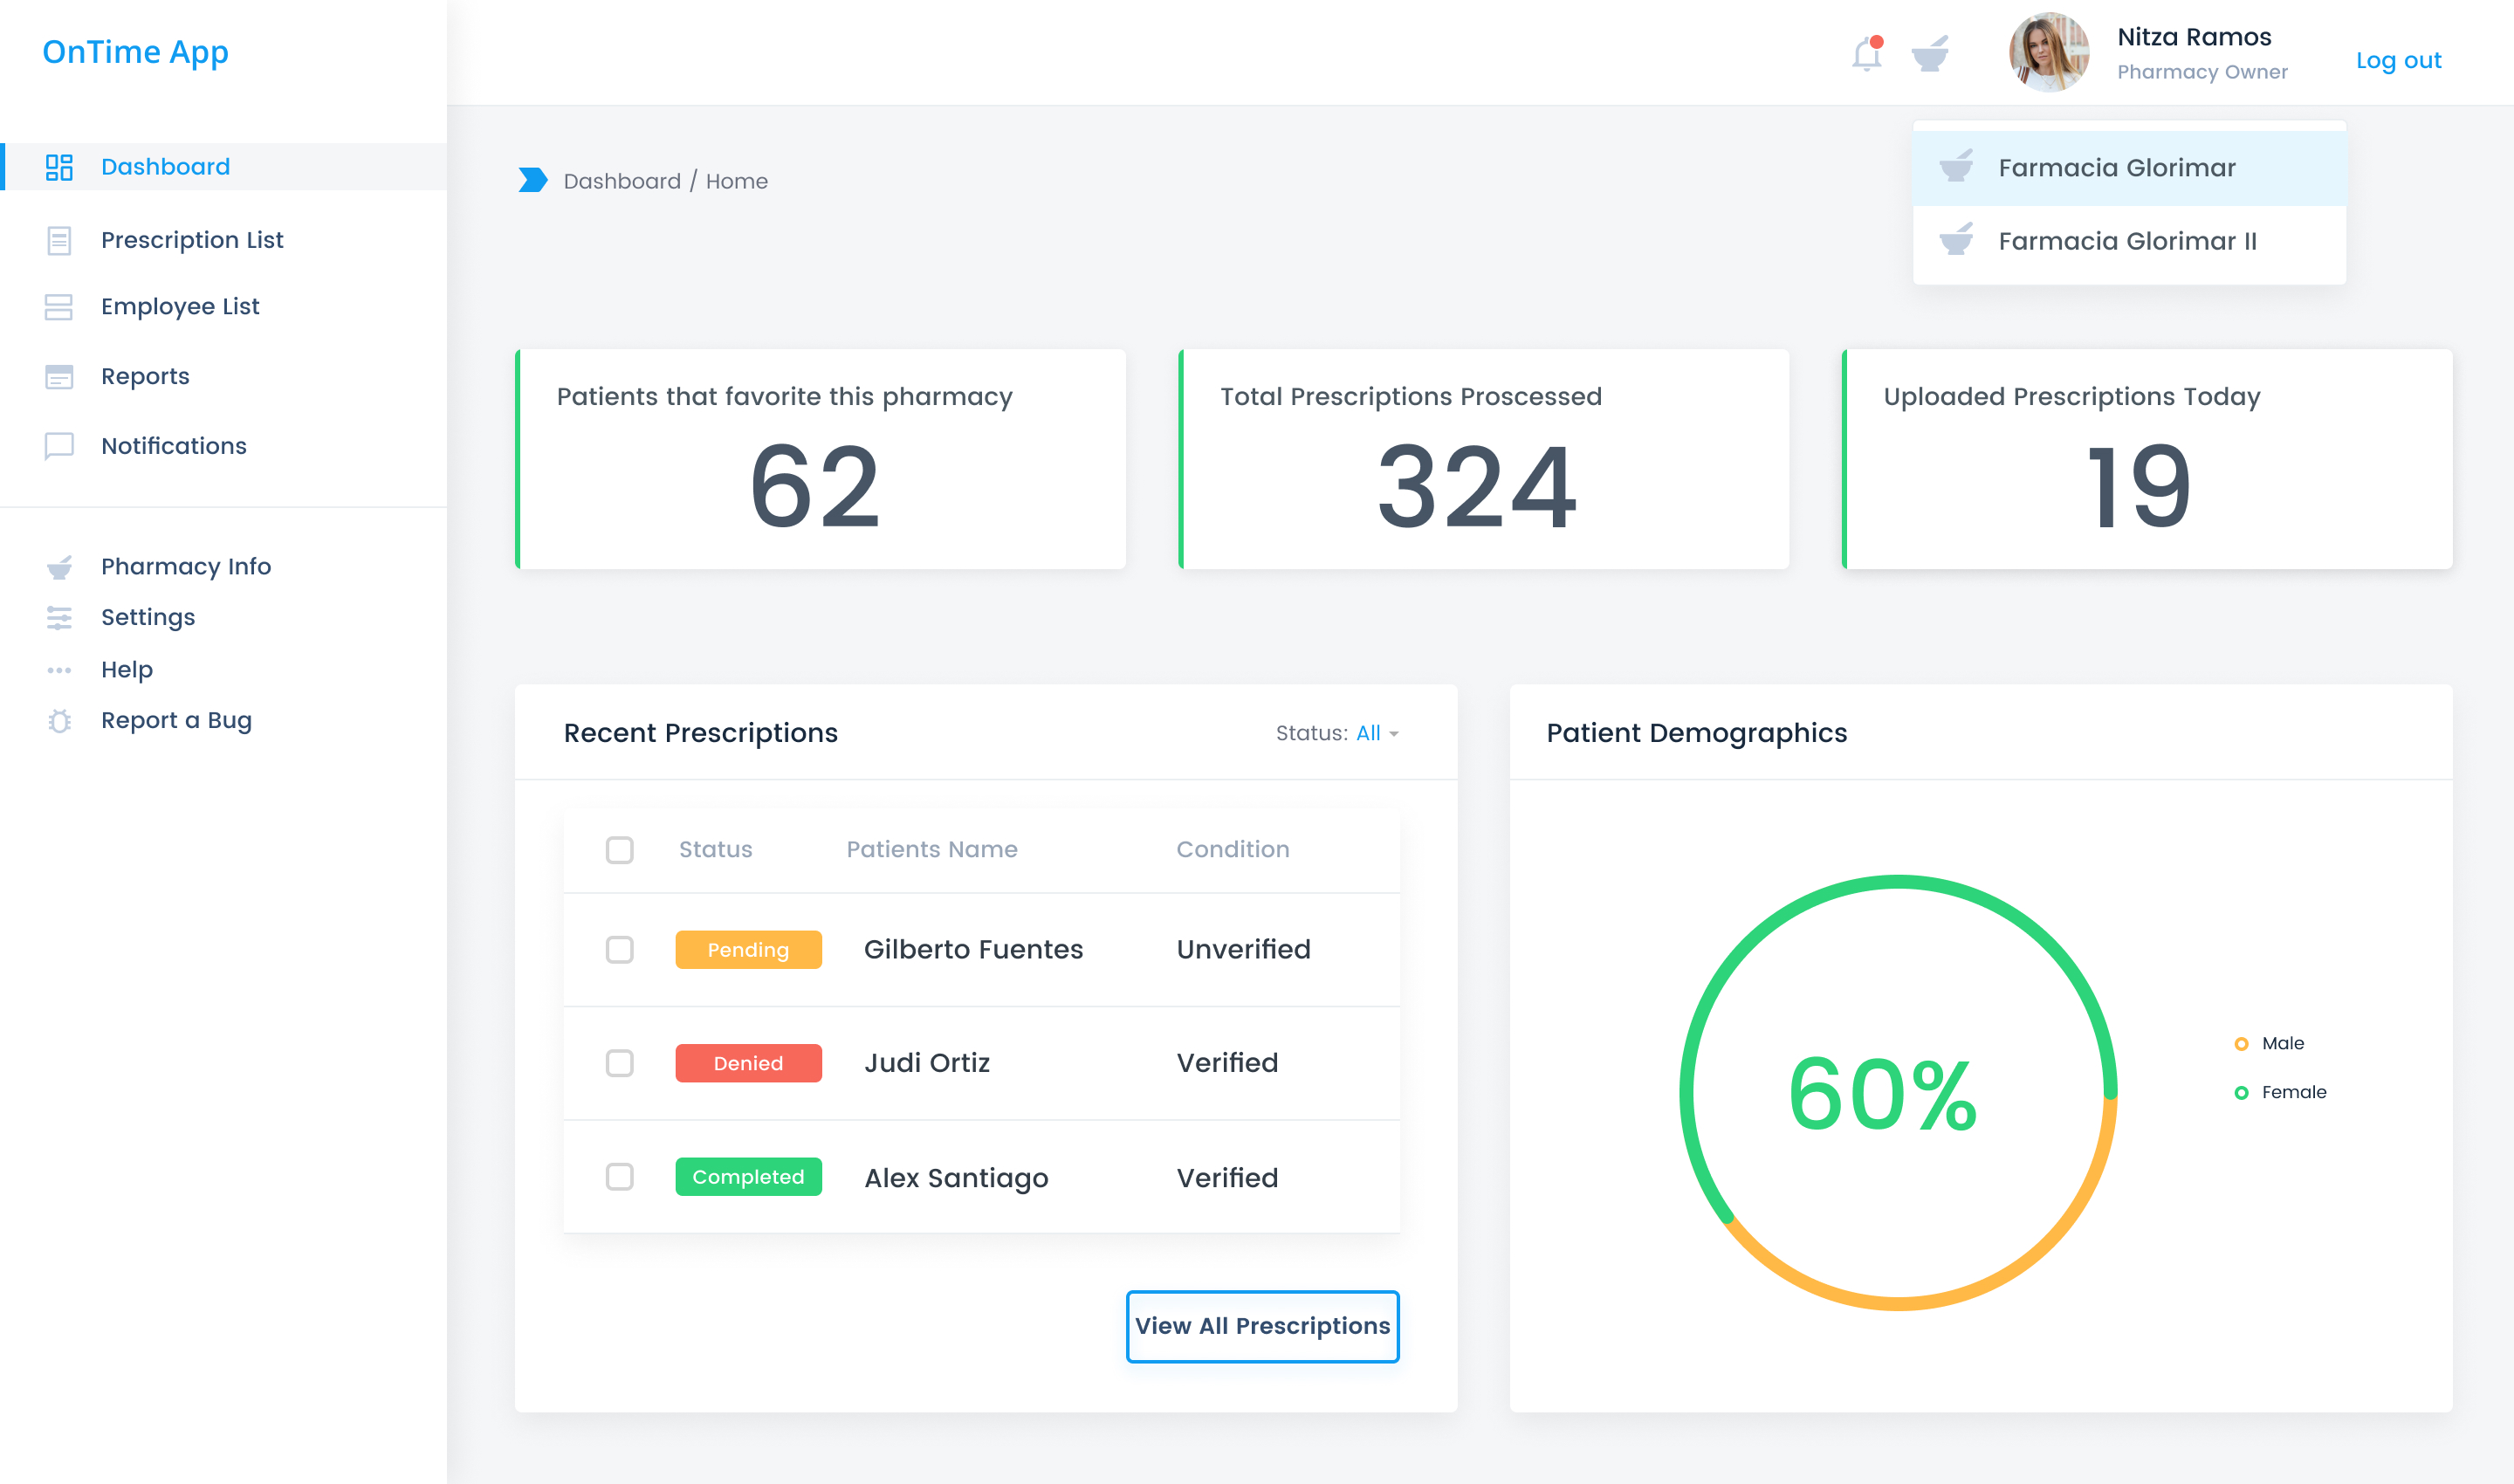The width and height of the screenshot is (2514, 1484).
Task: Click the Patient Demographics heading
Action: click(x=1696, y=733)
